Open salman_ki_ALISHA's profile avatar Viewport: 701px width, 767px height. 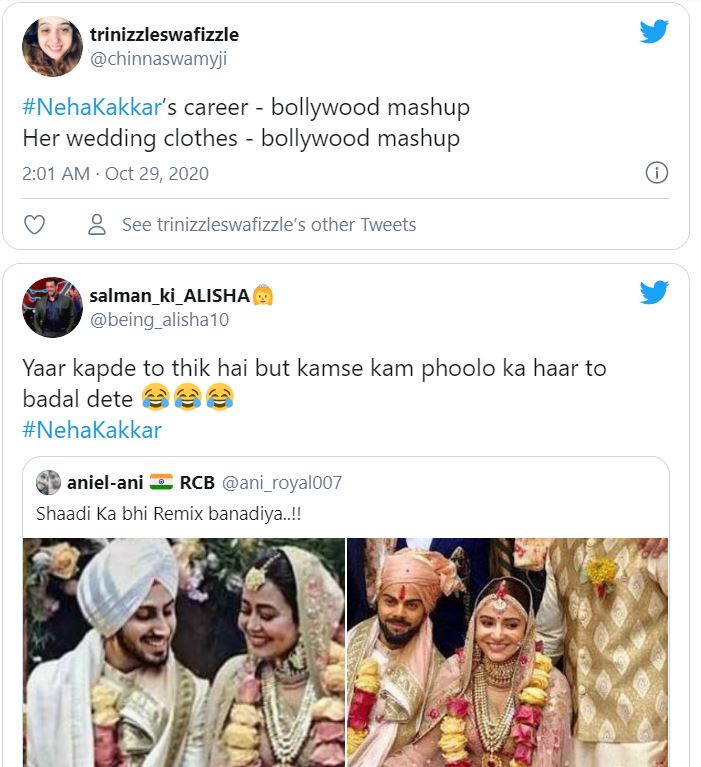[52, 307]
